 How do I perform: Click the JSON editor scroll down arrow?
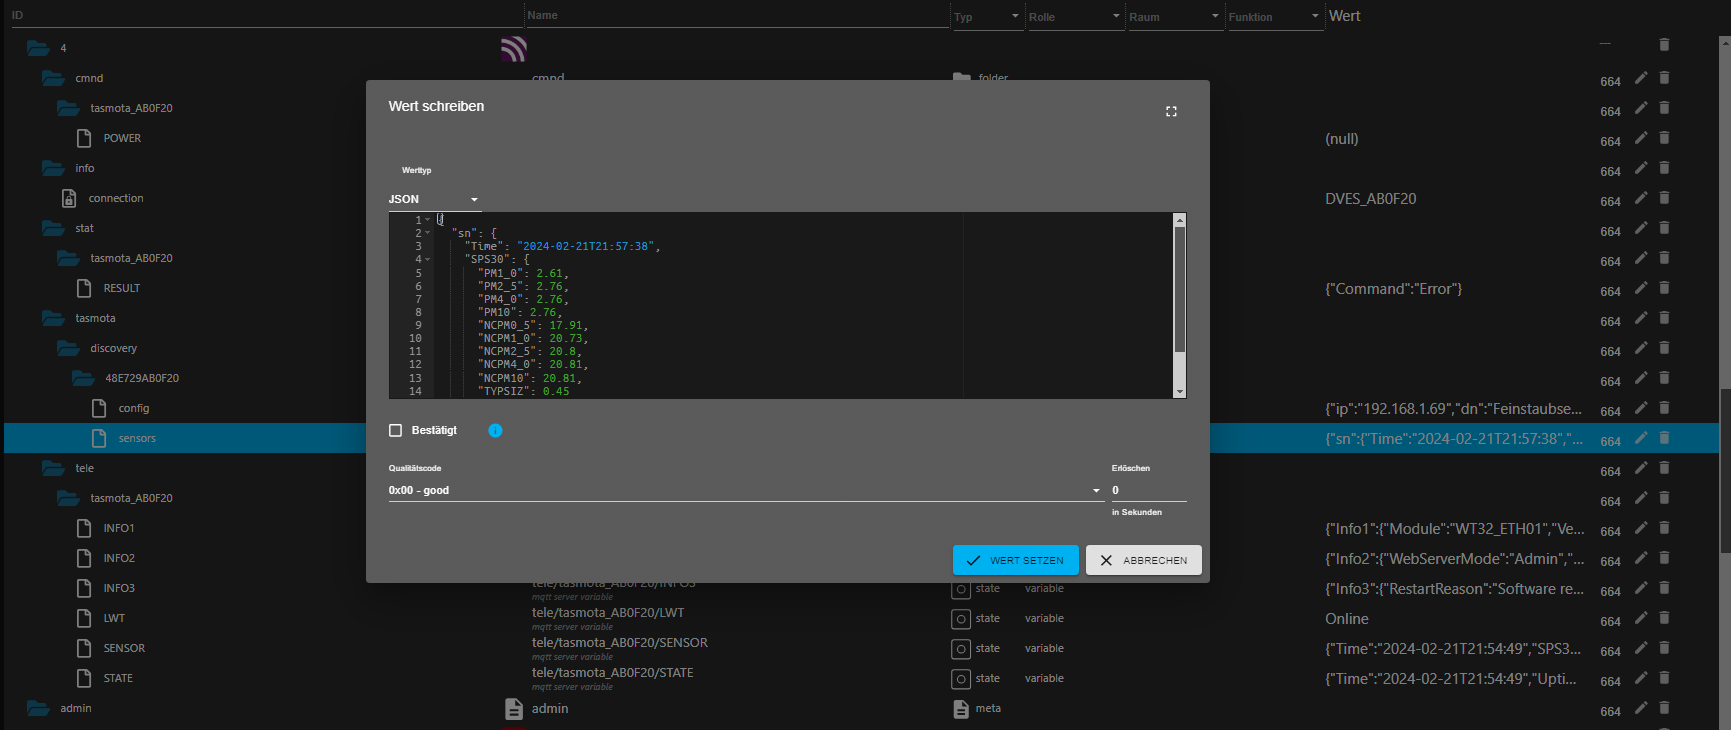[1180, 391]
